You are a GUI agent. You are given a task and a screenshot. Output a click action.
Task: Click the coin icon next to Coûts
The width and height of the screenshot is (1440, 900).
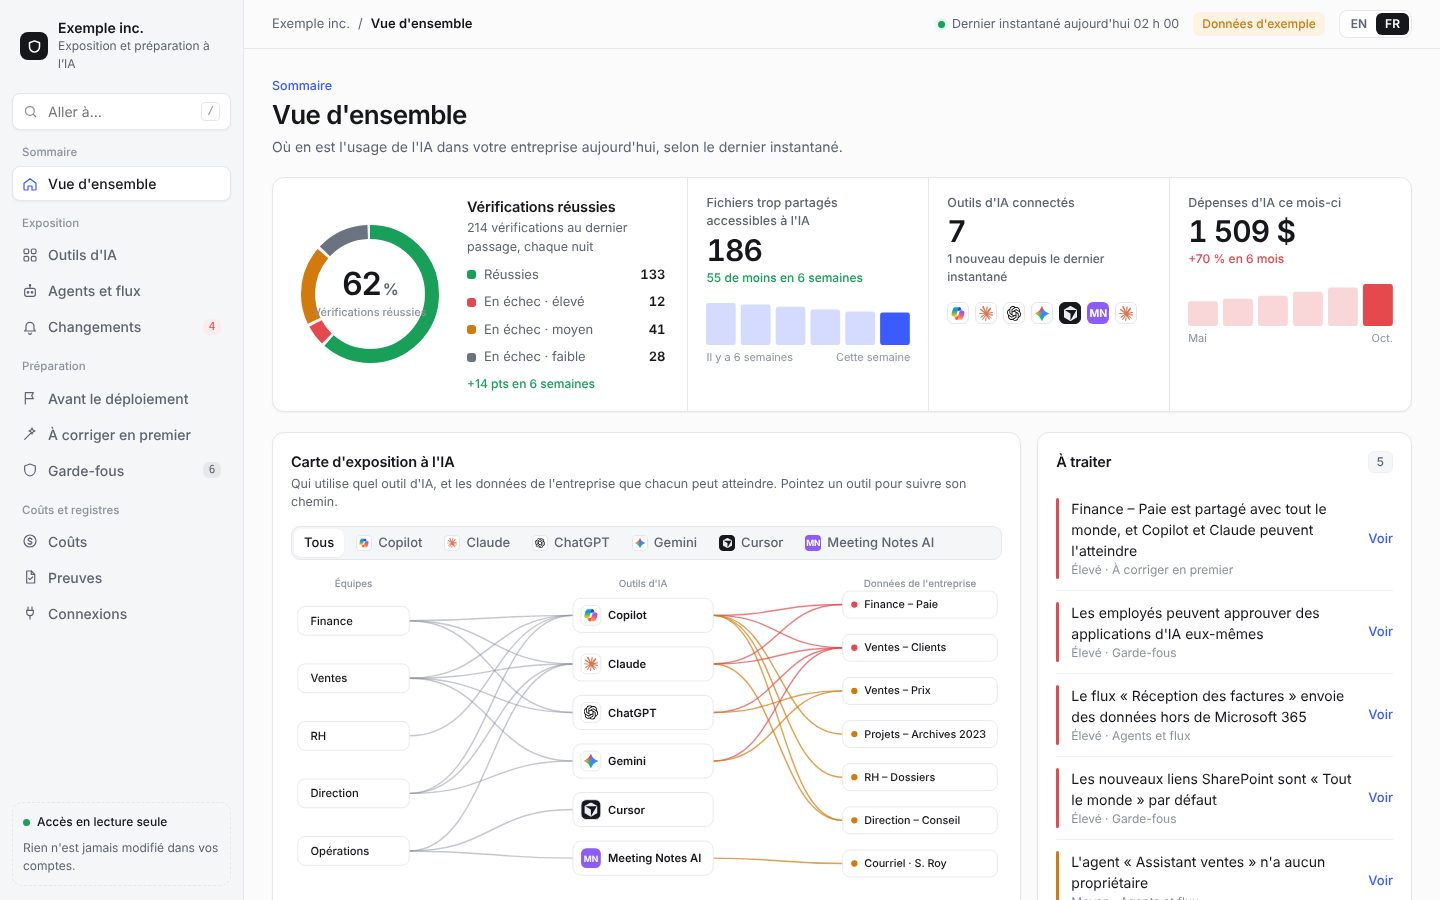[30, 542]
